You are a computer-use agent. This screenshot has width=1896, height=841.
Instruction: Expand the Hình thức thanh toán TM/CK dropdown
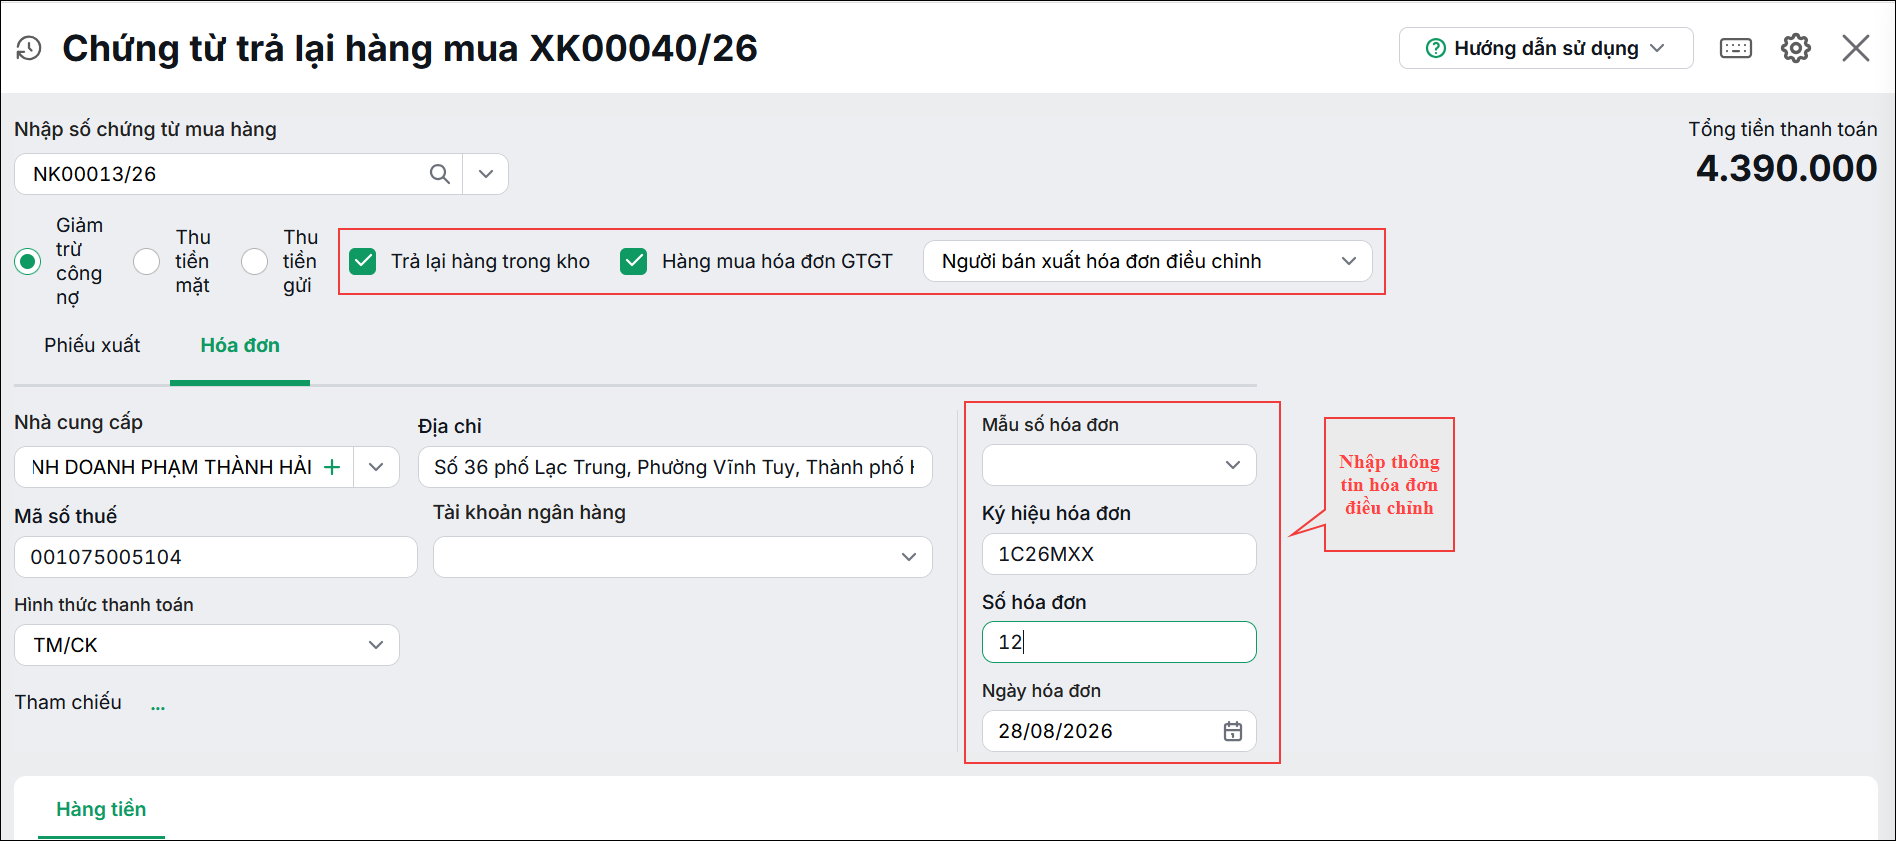click(x=207, y=645)
